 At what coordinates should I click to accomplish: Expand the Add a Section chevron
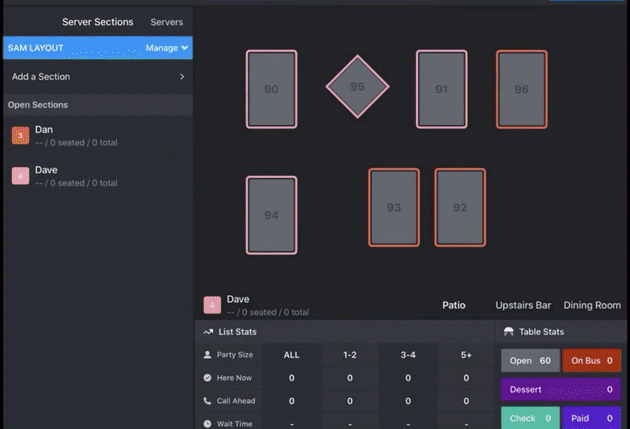pyautogui.click(x=182, y=76)
